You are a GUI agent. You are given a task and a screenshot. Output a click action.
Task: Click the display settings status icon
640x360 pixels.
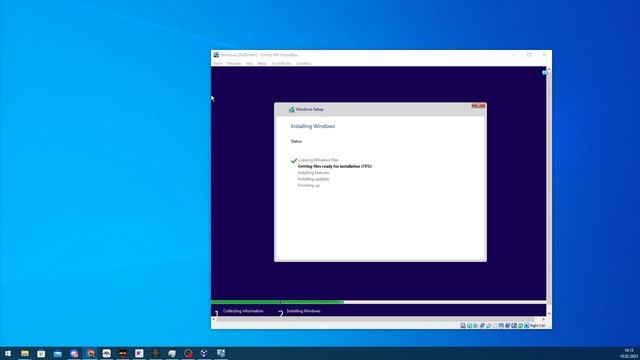501,326
